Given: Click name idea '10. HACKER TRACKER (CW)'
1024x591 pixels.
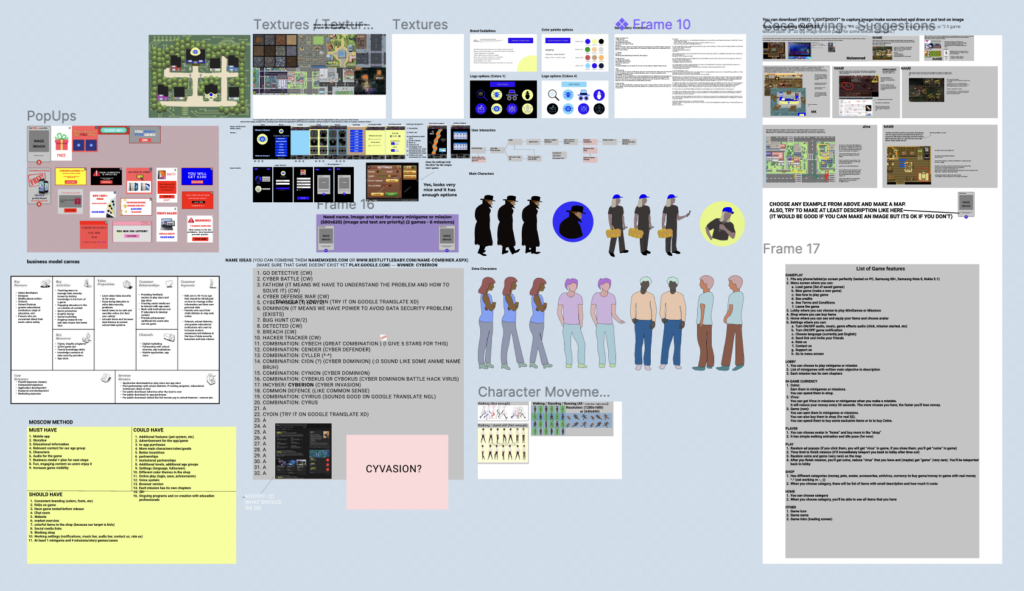Looking at the screenshot, I should click(x=287, y=338).
